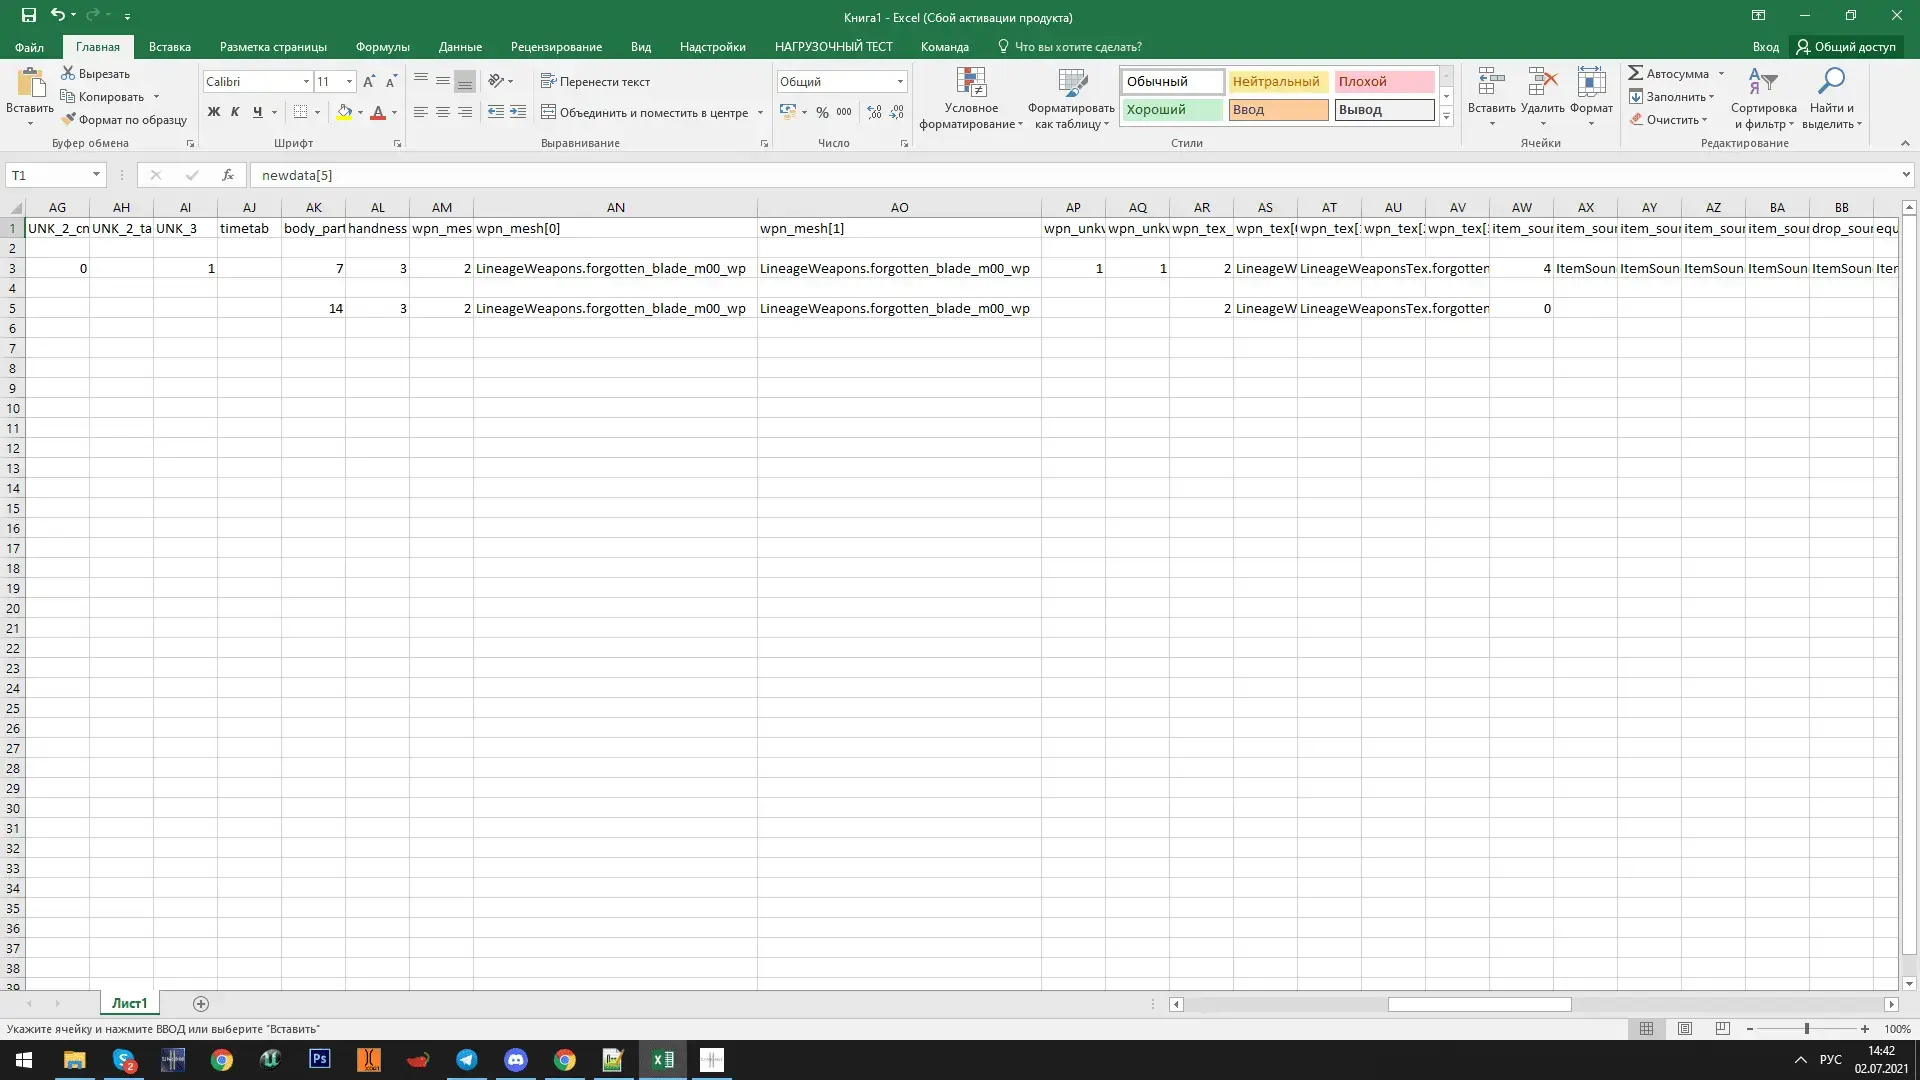
Task: Align text to the left
Action: 421,112
